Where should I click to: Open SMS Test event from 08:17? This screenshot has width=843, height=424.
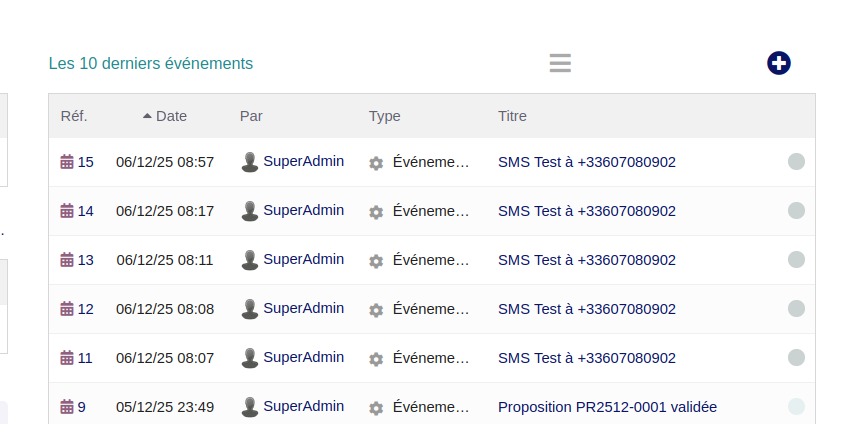(586, 211)
